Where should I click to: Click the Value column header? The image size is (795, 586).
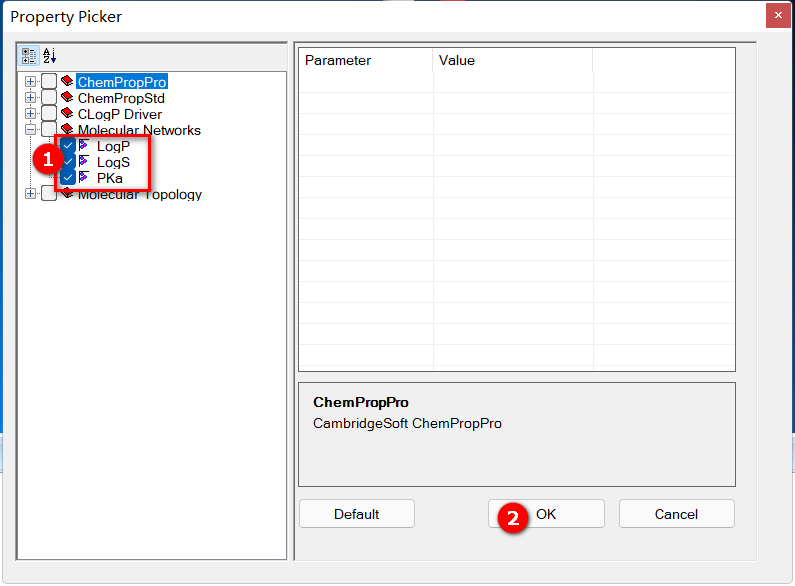[513, 60]
